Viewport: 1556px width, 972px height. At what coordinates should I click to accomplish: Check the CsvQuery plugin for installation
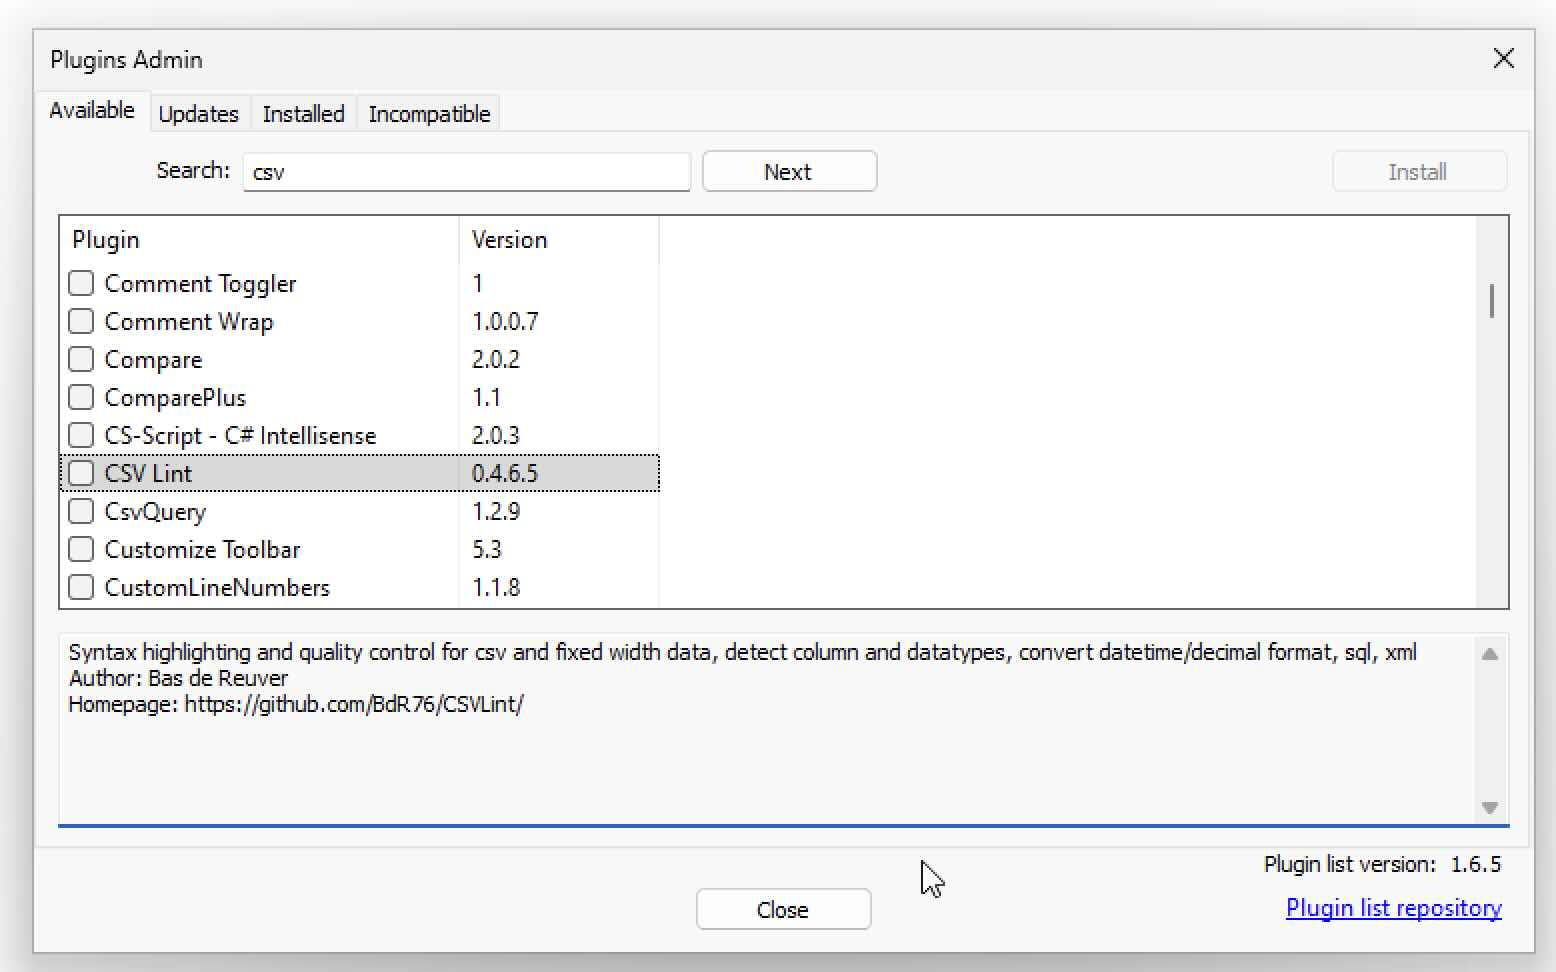81,511
